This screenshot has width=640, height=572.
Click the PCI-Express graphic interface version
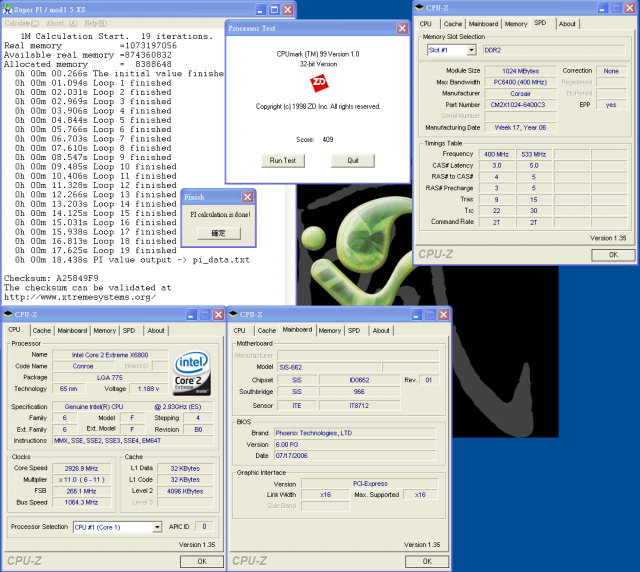[x=370, y=484]
